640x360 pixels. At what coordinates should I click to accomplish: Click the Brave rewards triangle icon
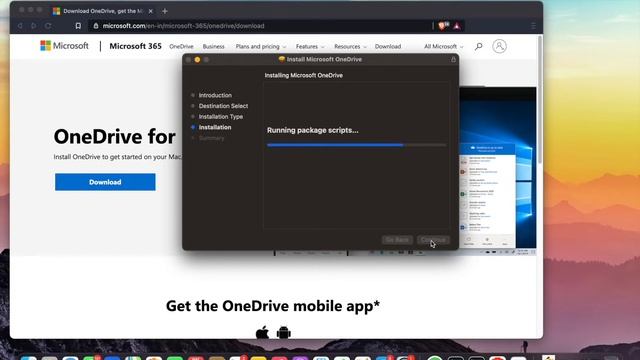pyautogui.click(x=457, y=26)
